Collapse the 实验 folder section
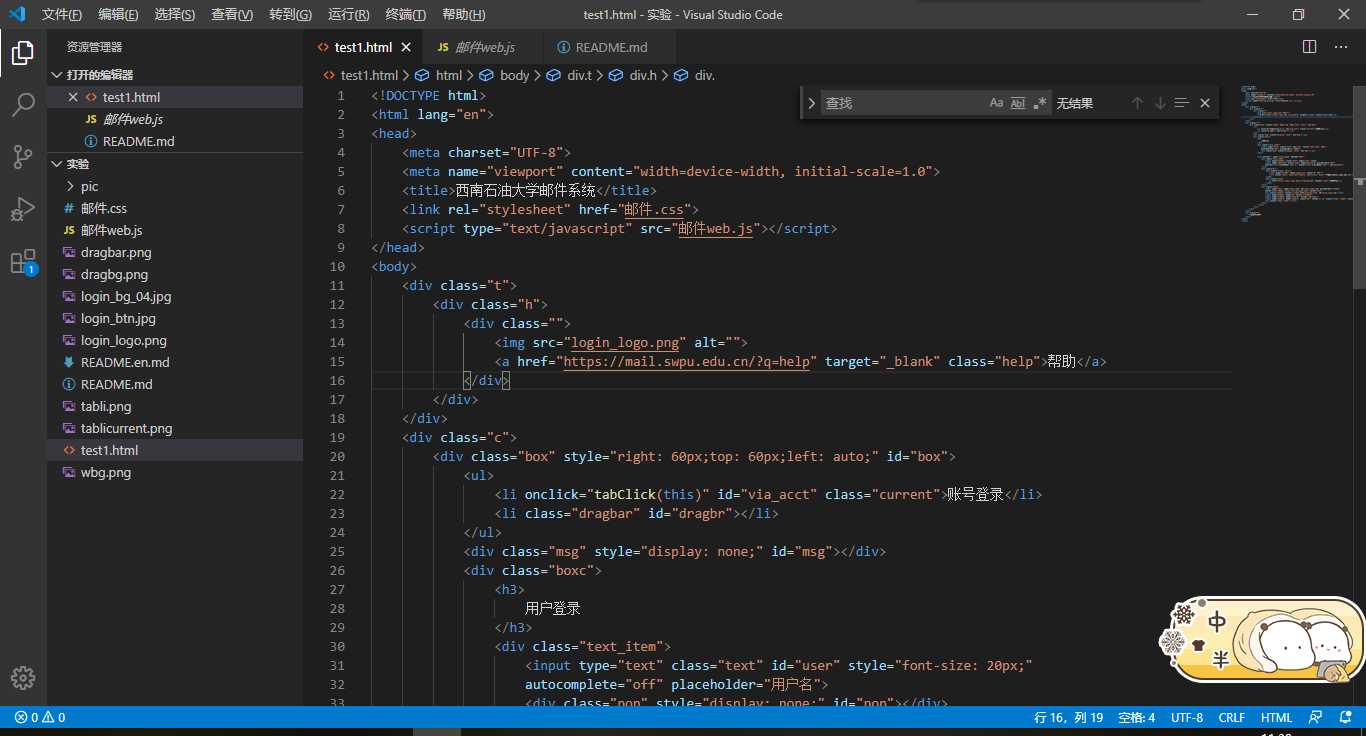Screen dimensions: 1366x736 [175, 164]
